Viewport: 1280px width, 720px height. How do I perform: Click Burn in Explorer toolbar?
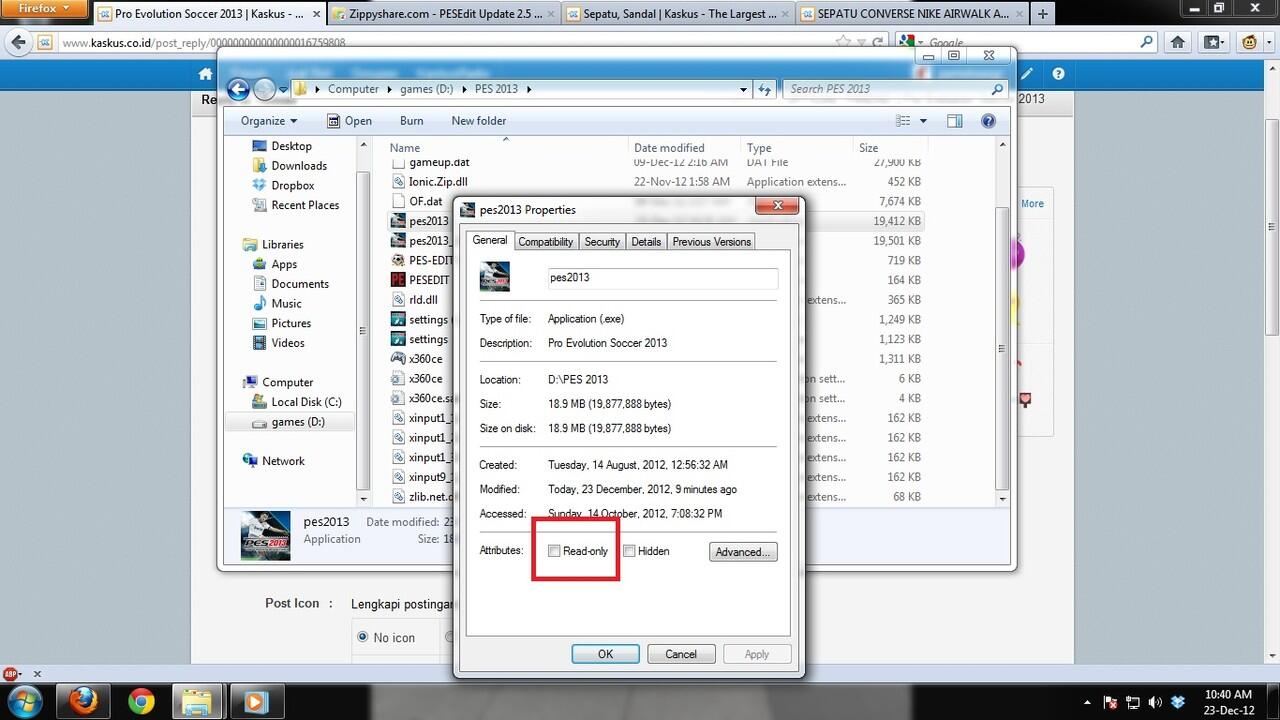coord(411,121)
